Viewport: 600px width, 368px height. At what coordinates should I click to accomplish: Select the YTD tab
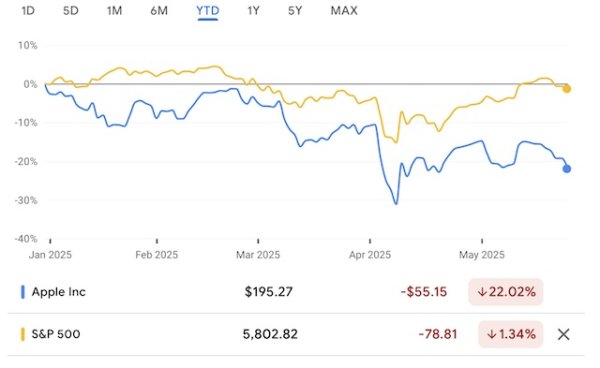[x=208, y=11]
